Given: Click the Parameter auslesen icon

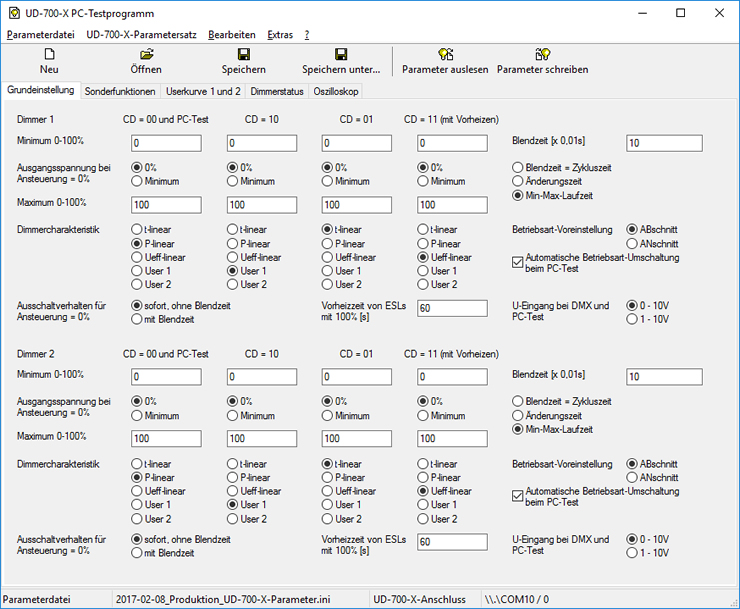Looking at the screenshot, I should coord(445,54).
